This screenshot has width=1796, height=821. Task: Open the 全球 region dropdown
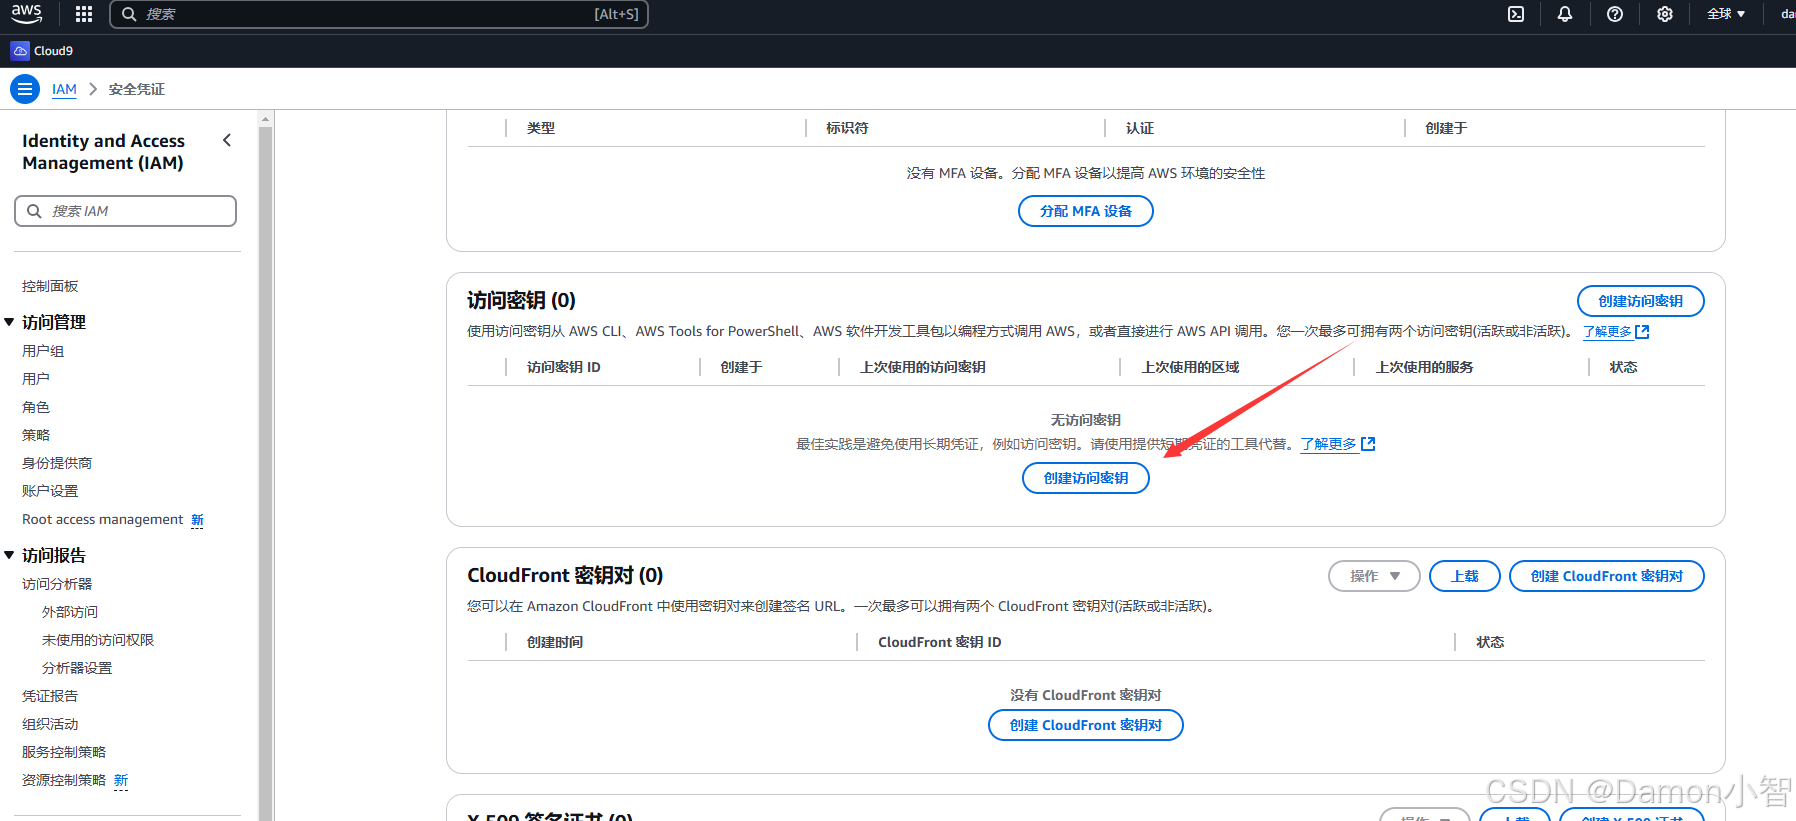point(1726,14)
